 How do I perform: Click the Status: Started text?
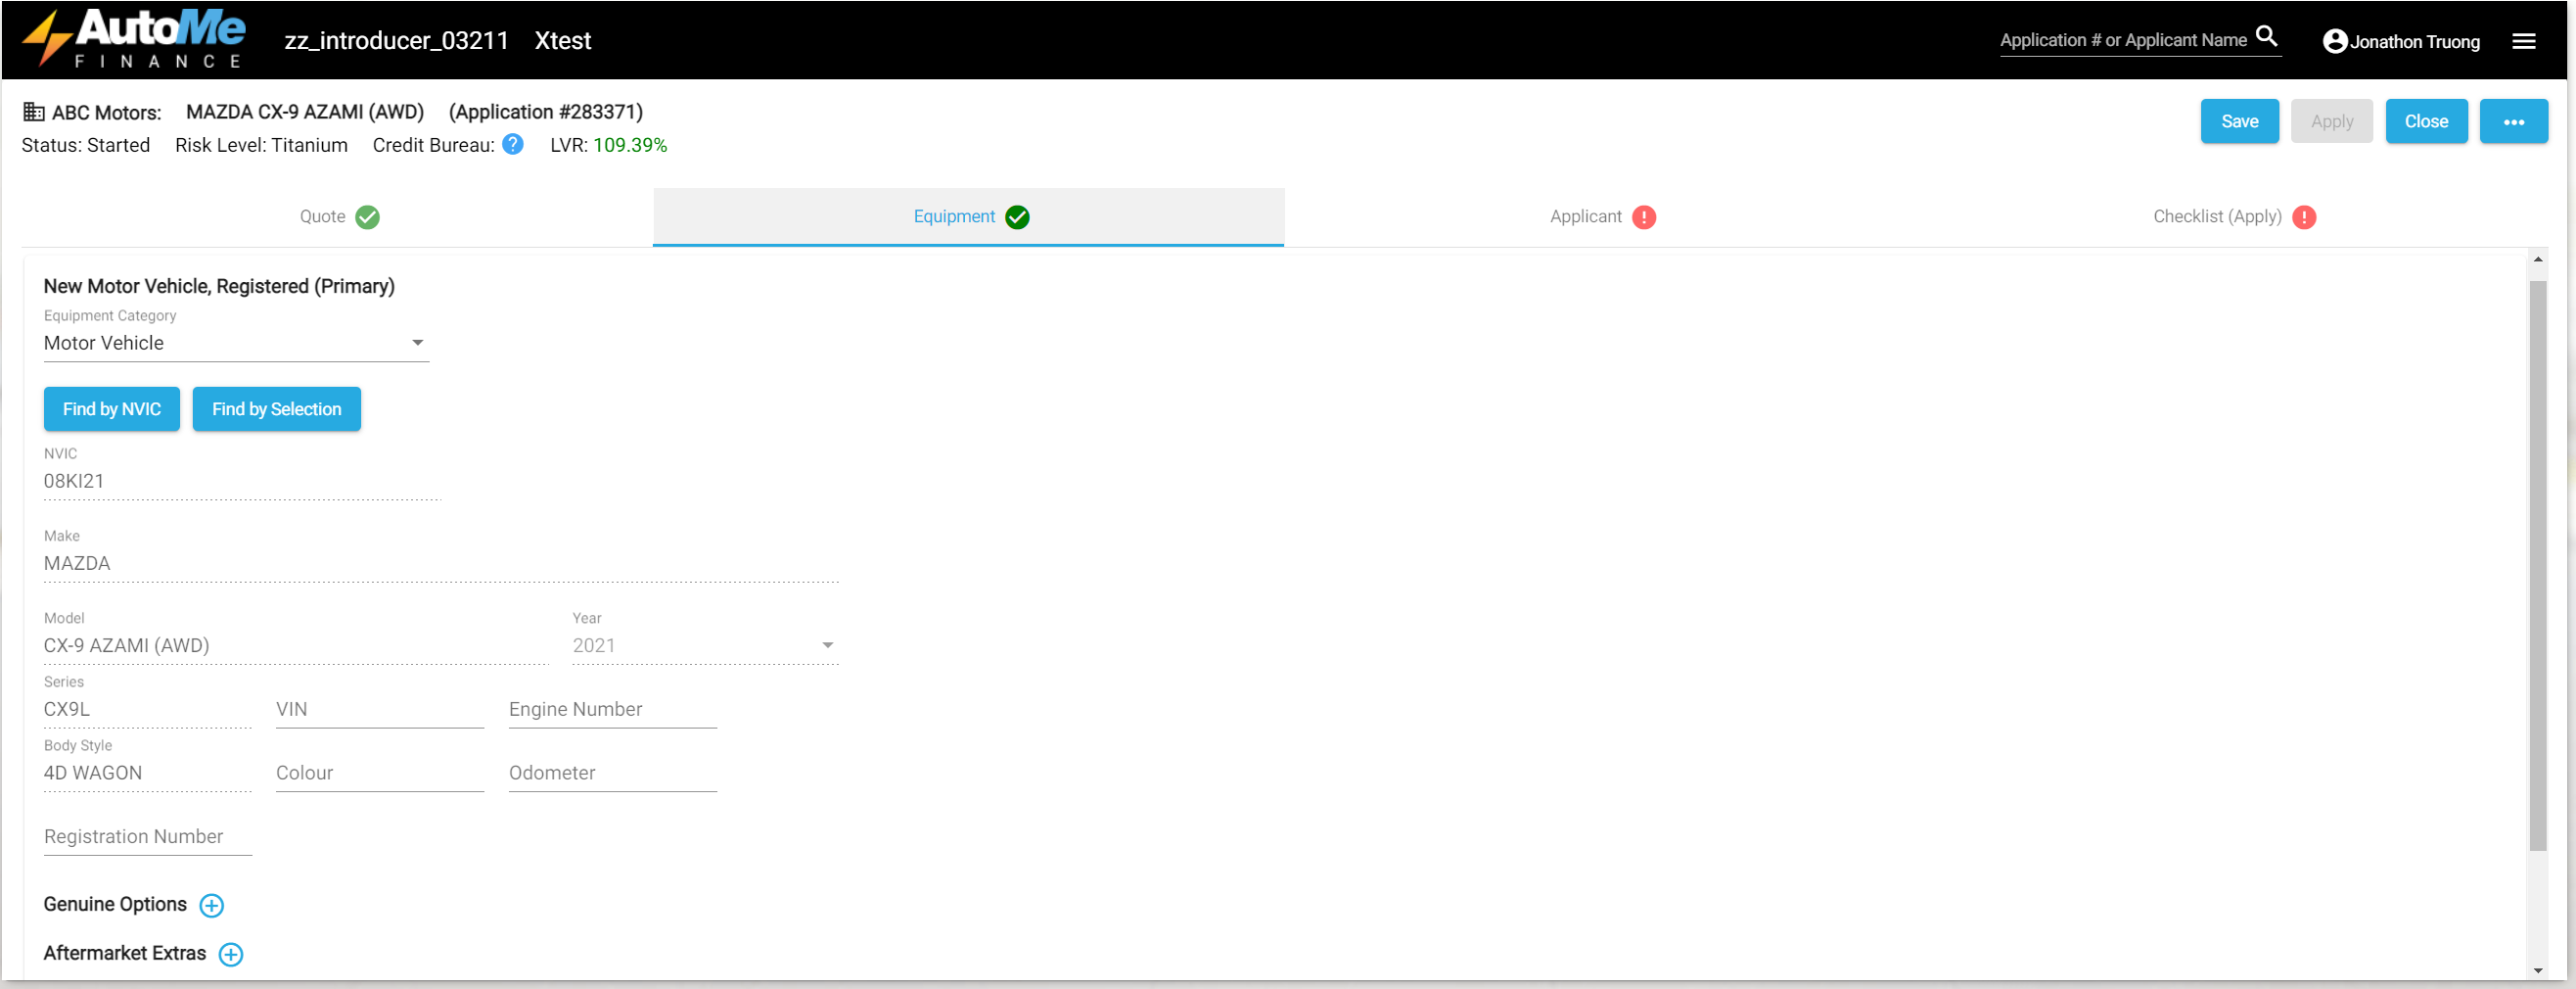click(x=85, y=145)
